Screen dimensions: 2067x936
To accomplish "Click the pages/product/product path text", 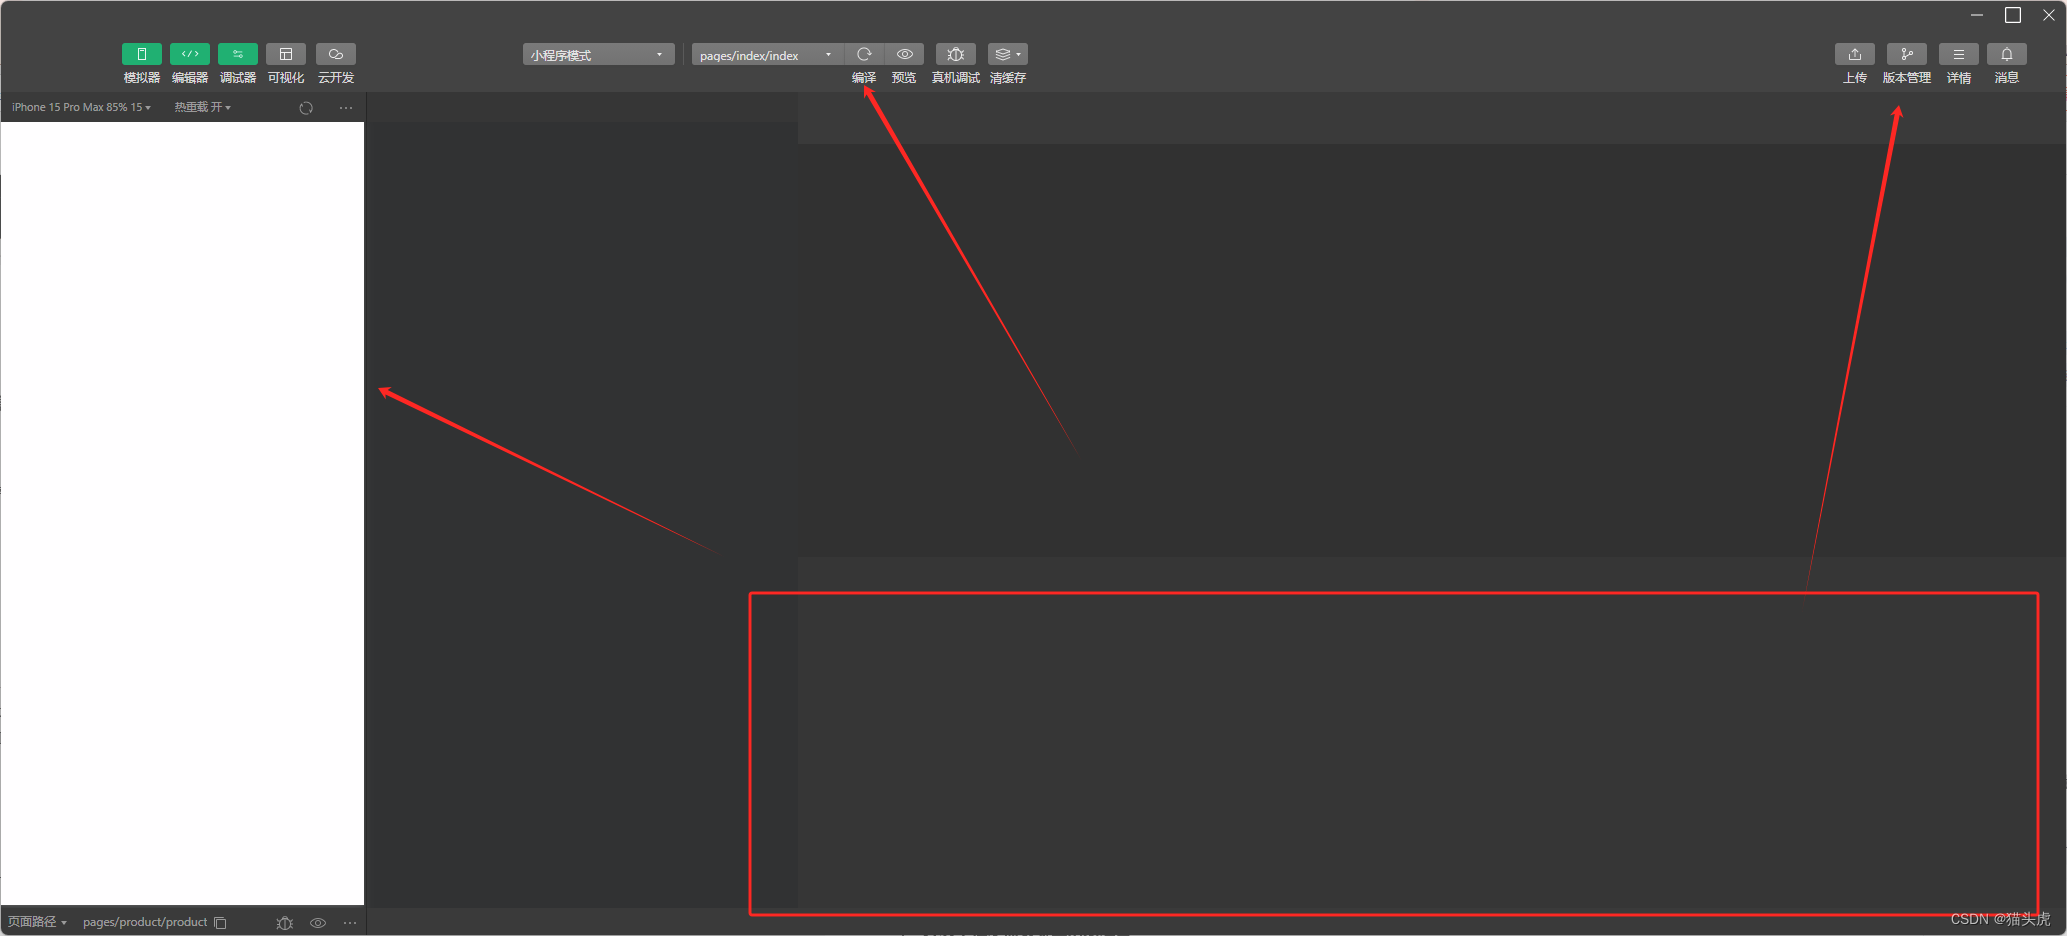I will [145, 922].
